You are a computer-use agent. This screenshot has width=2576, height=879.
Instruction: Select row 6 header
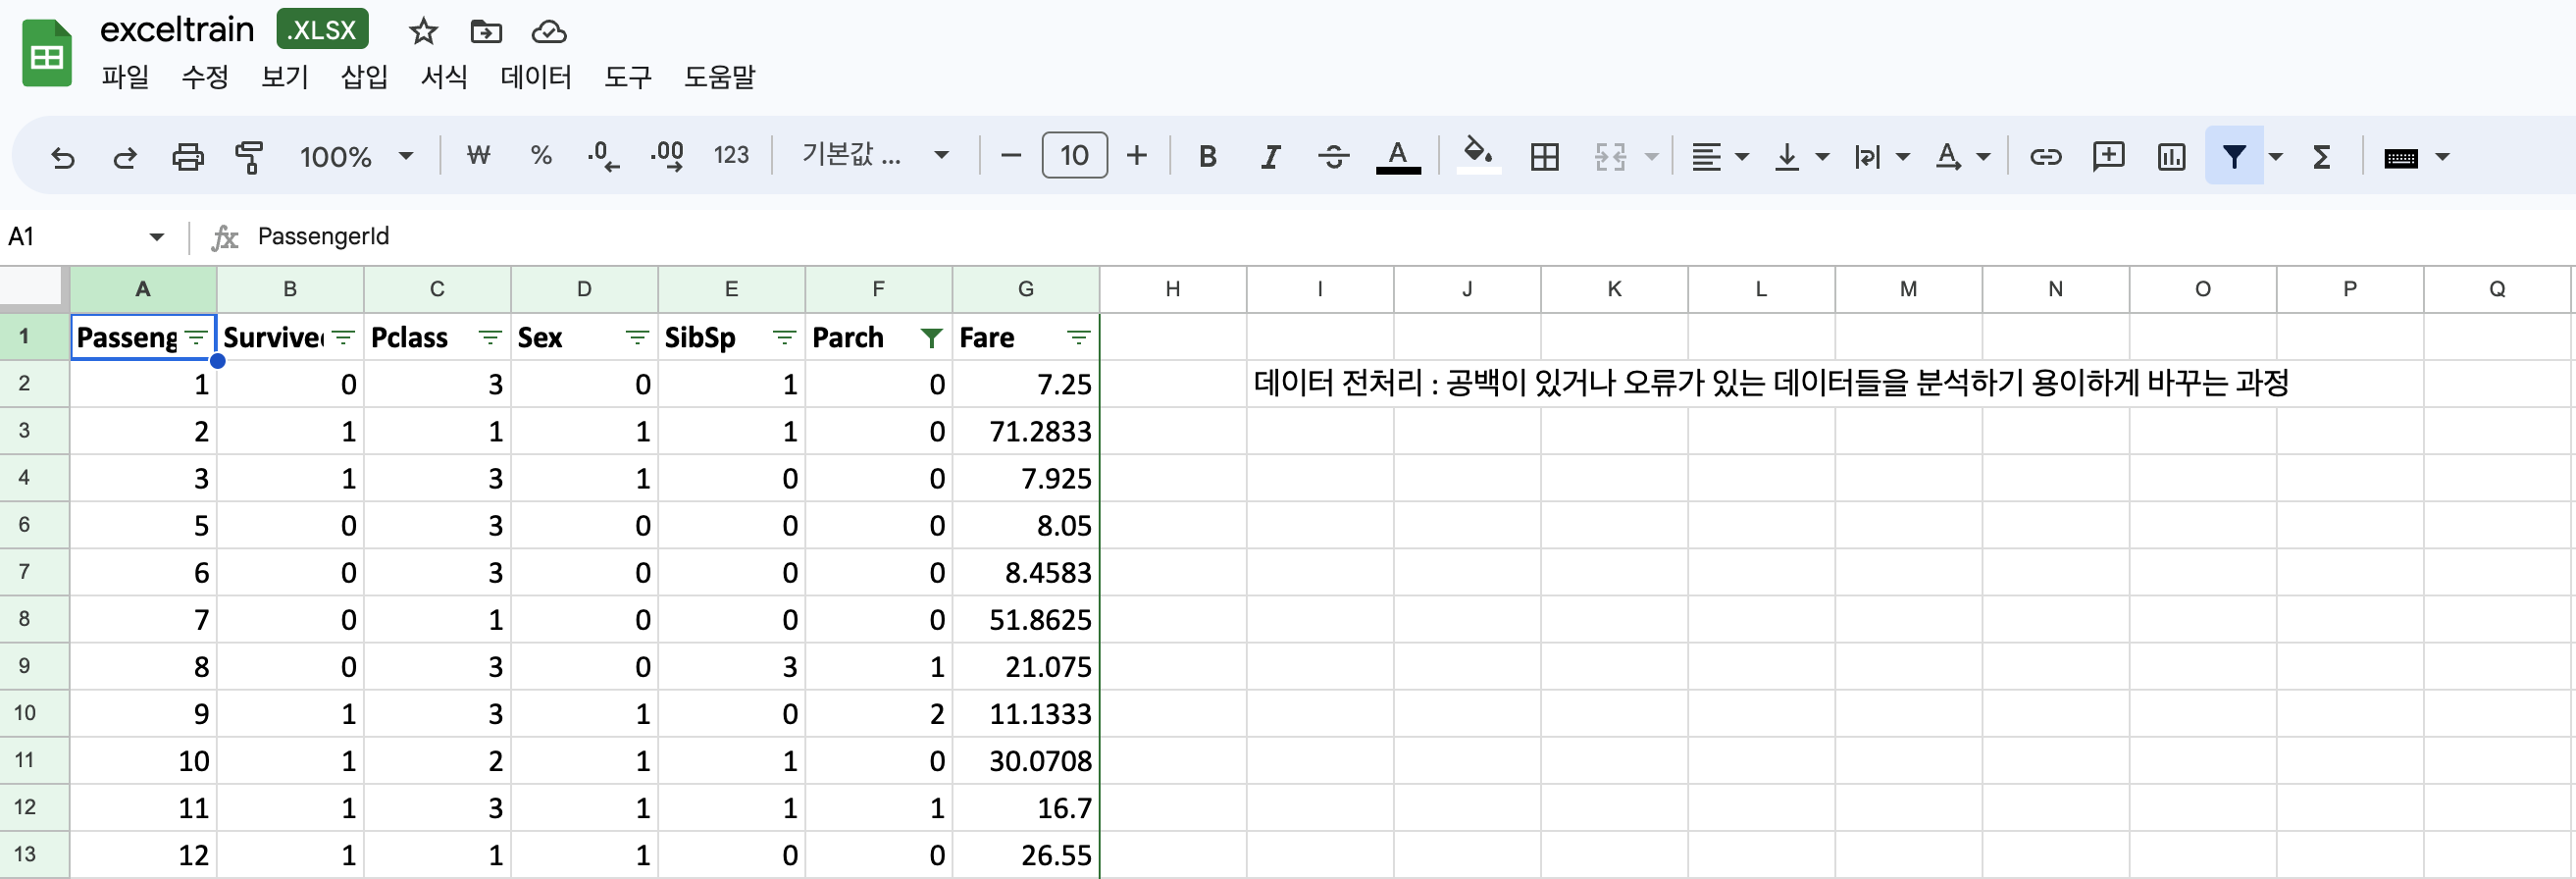tap(34, 525)
